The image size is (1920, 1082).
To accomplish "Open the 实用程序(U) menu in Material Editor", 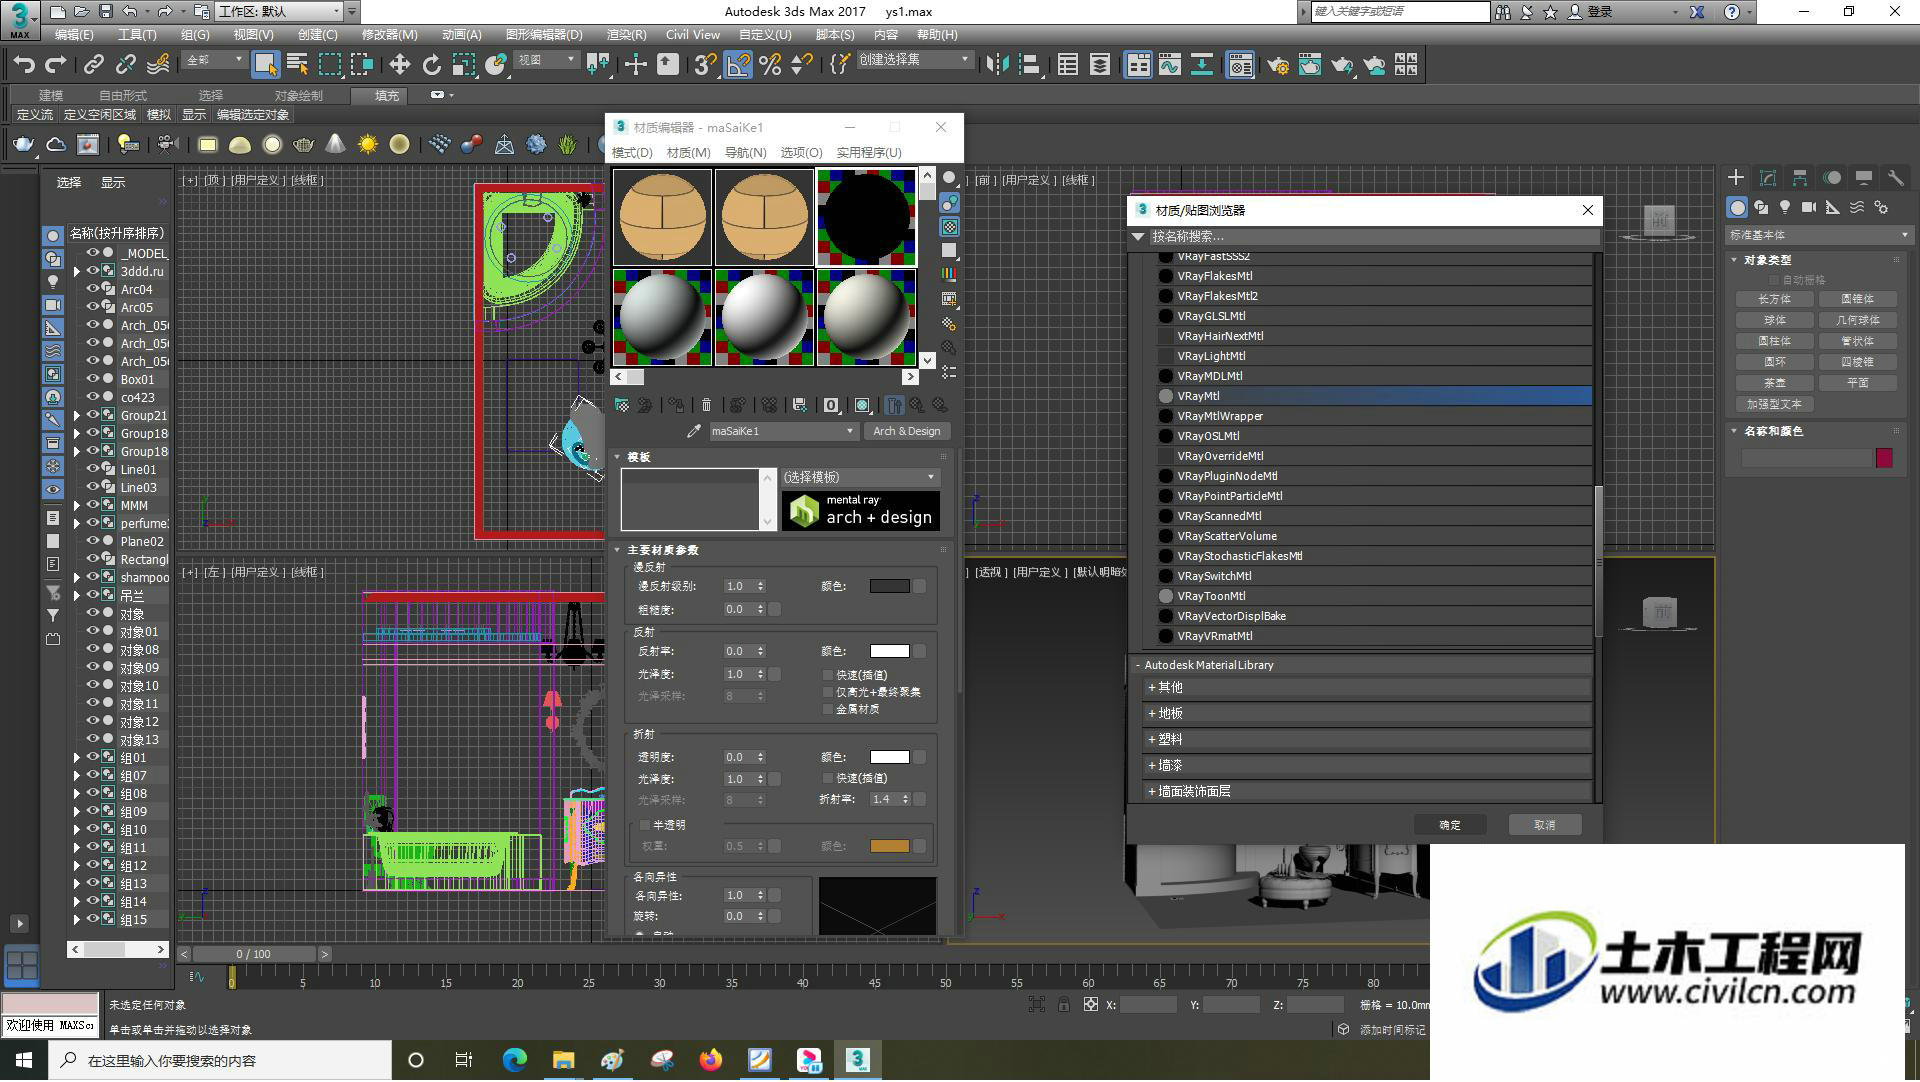I will point(869,152).
